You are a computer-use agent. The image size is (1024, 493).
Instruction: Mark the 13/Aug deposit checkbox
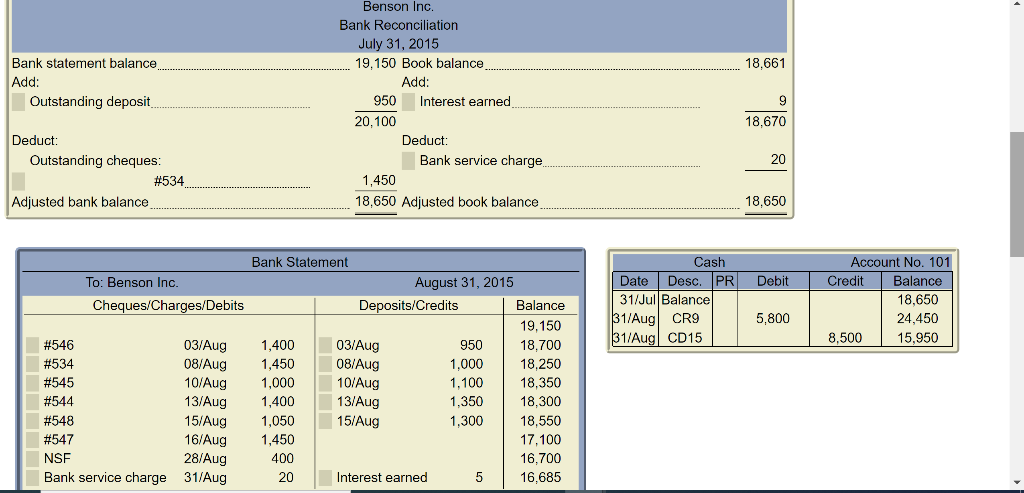[325, 402]
